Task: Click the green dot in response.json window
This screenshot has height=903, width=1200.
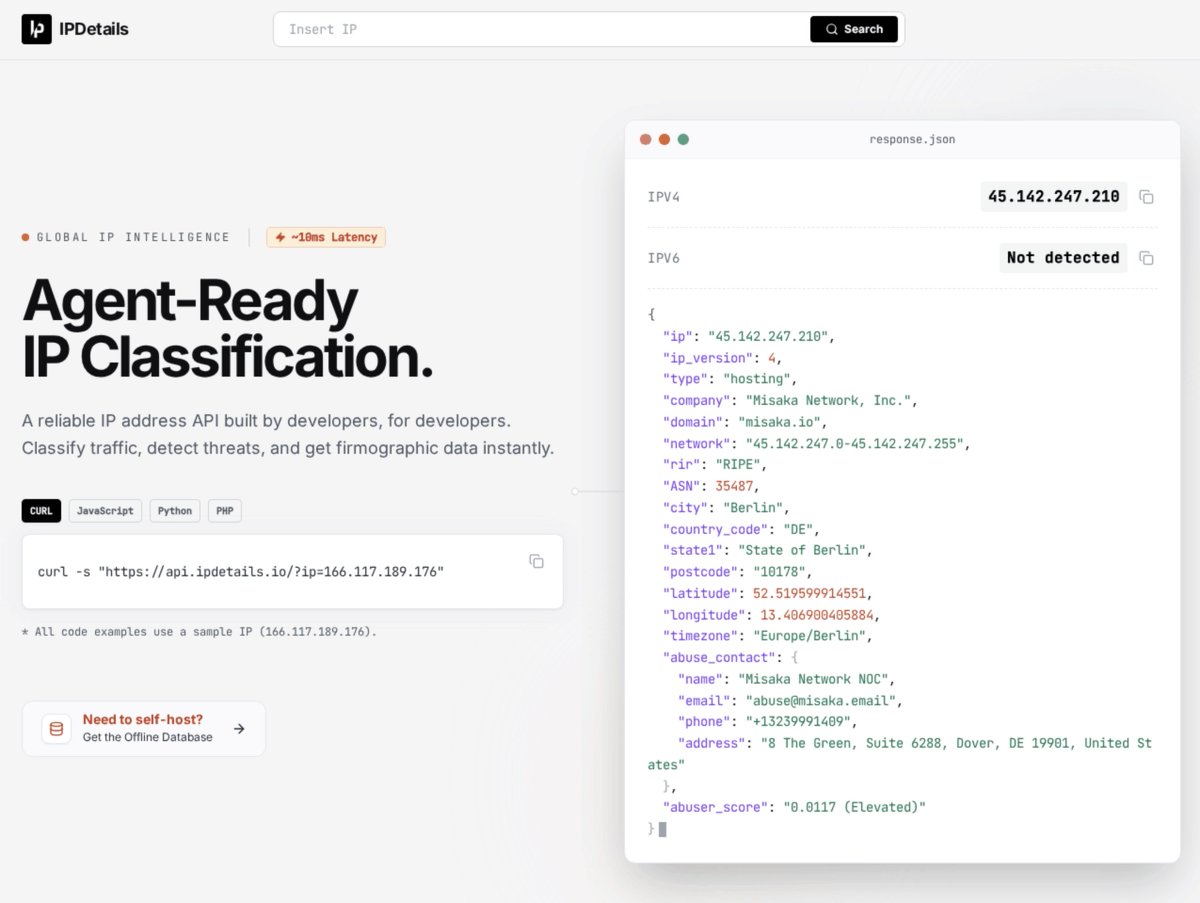Action: [683, 139]
